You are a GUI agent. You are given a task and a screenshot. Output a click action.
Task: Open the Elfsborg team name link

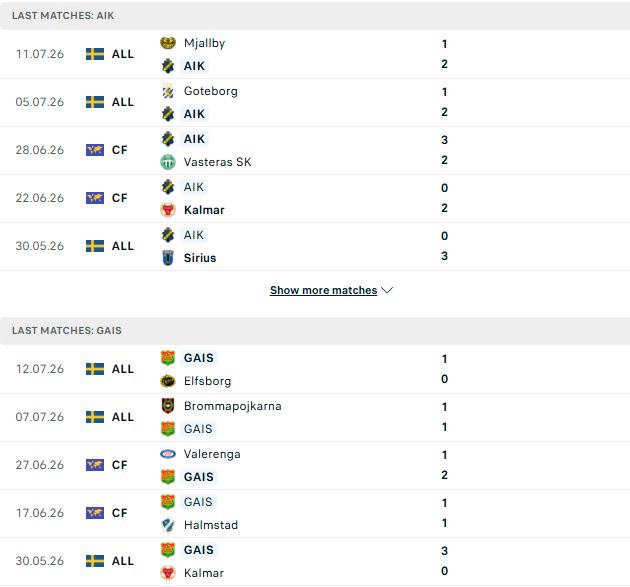tap(207, 381)
